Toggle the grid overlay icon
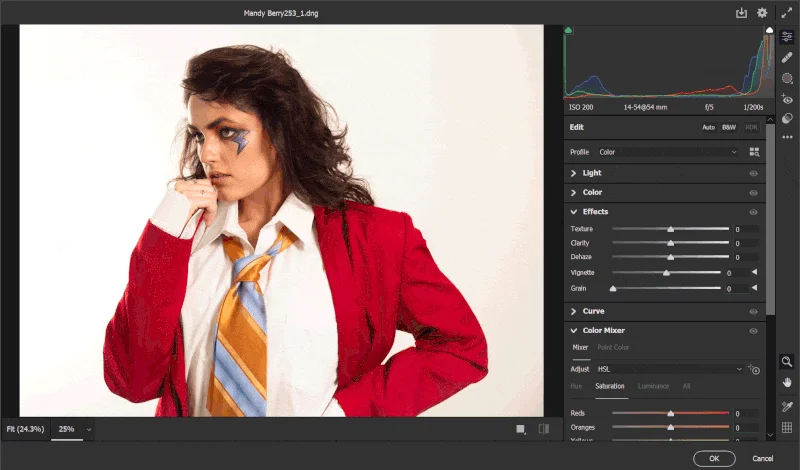This screenshot has width=800, height=470. pyautogui.click(x=787, y=428)
